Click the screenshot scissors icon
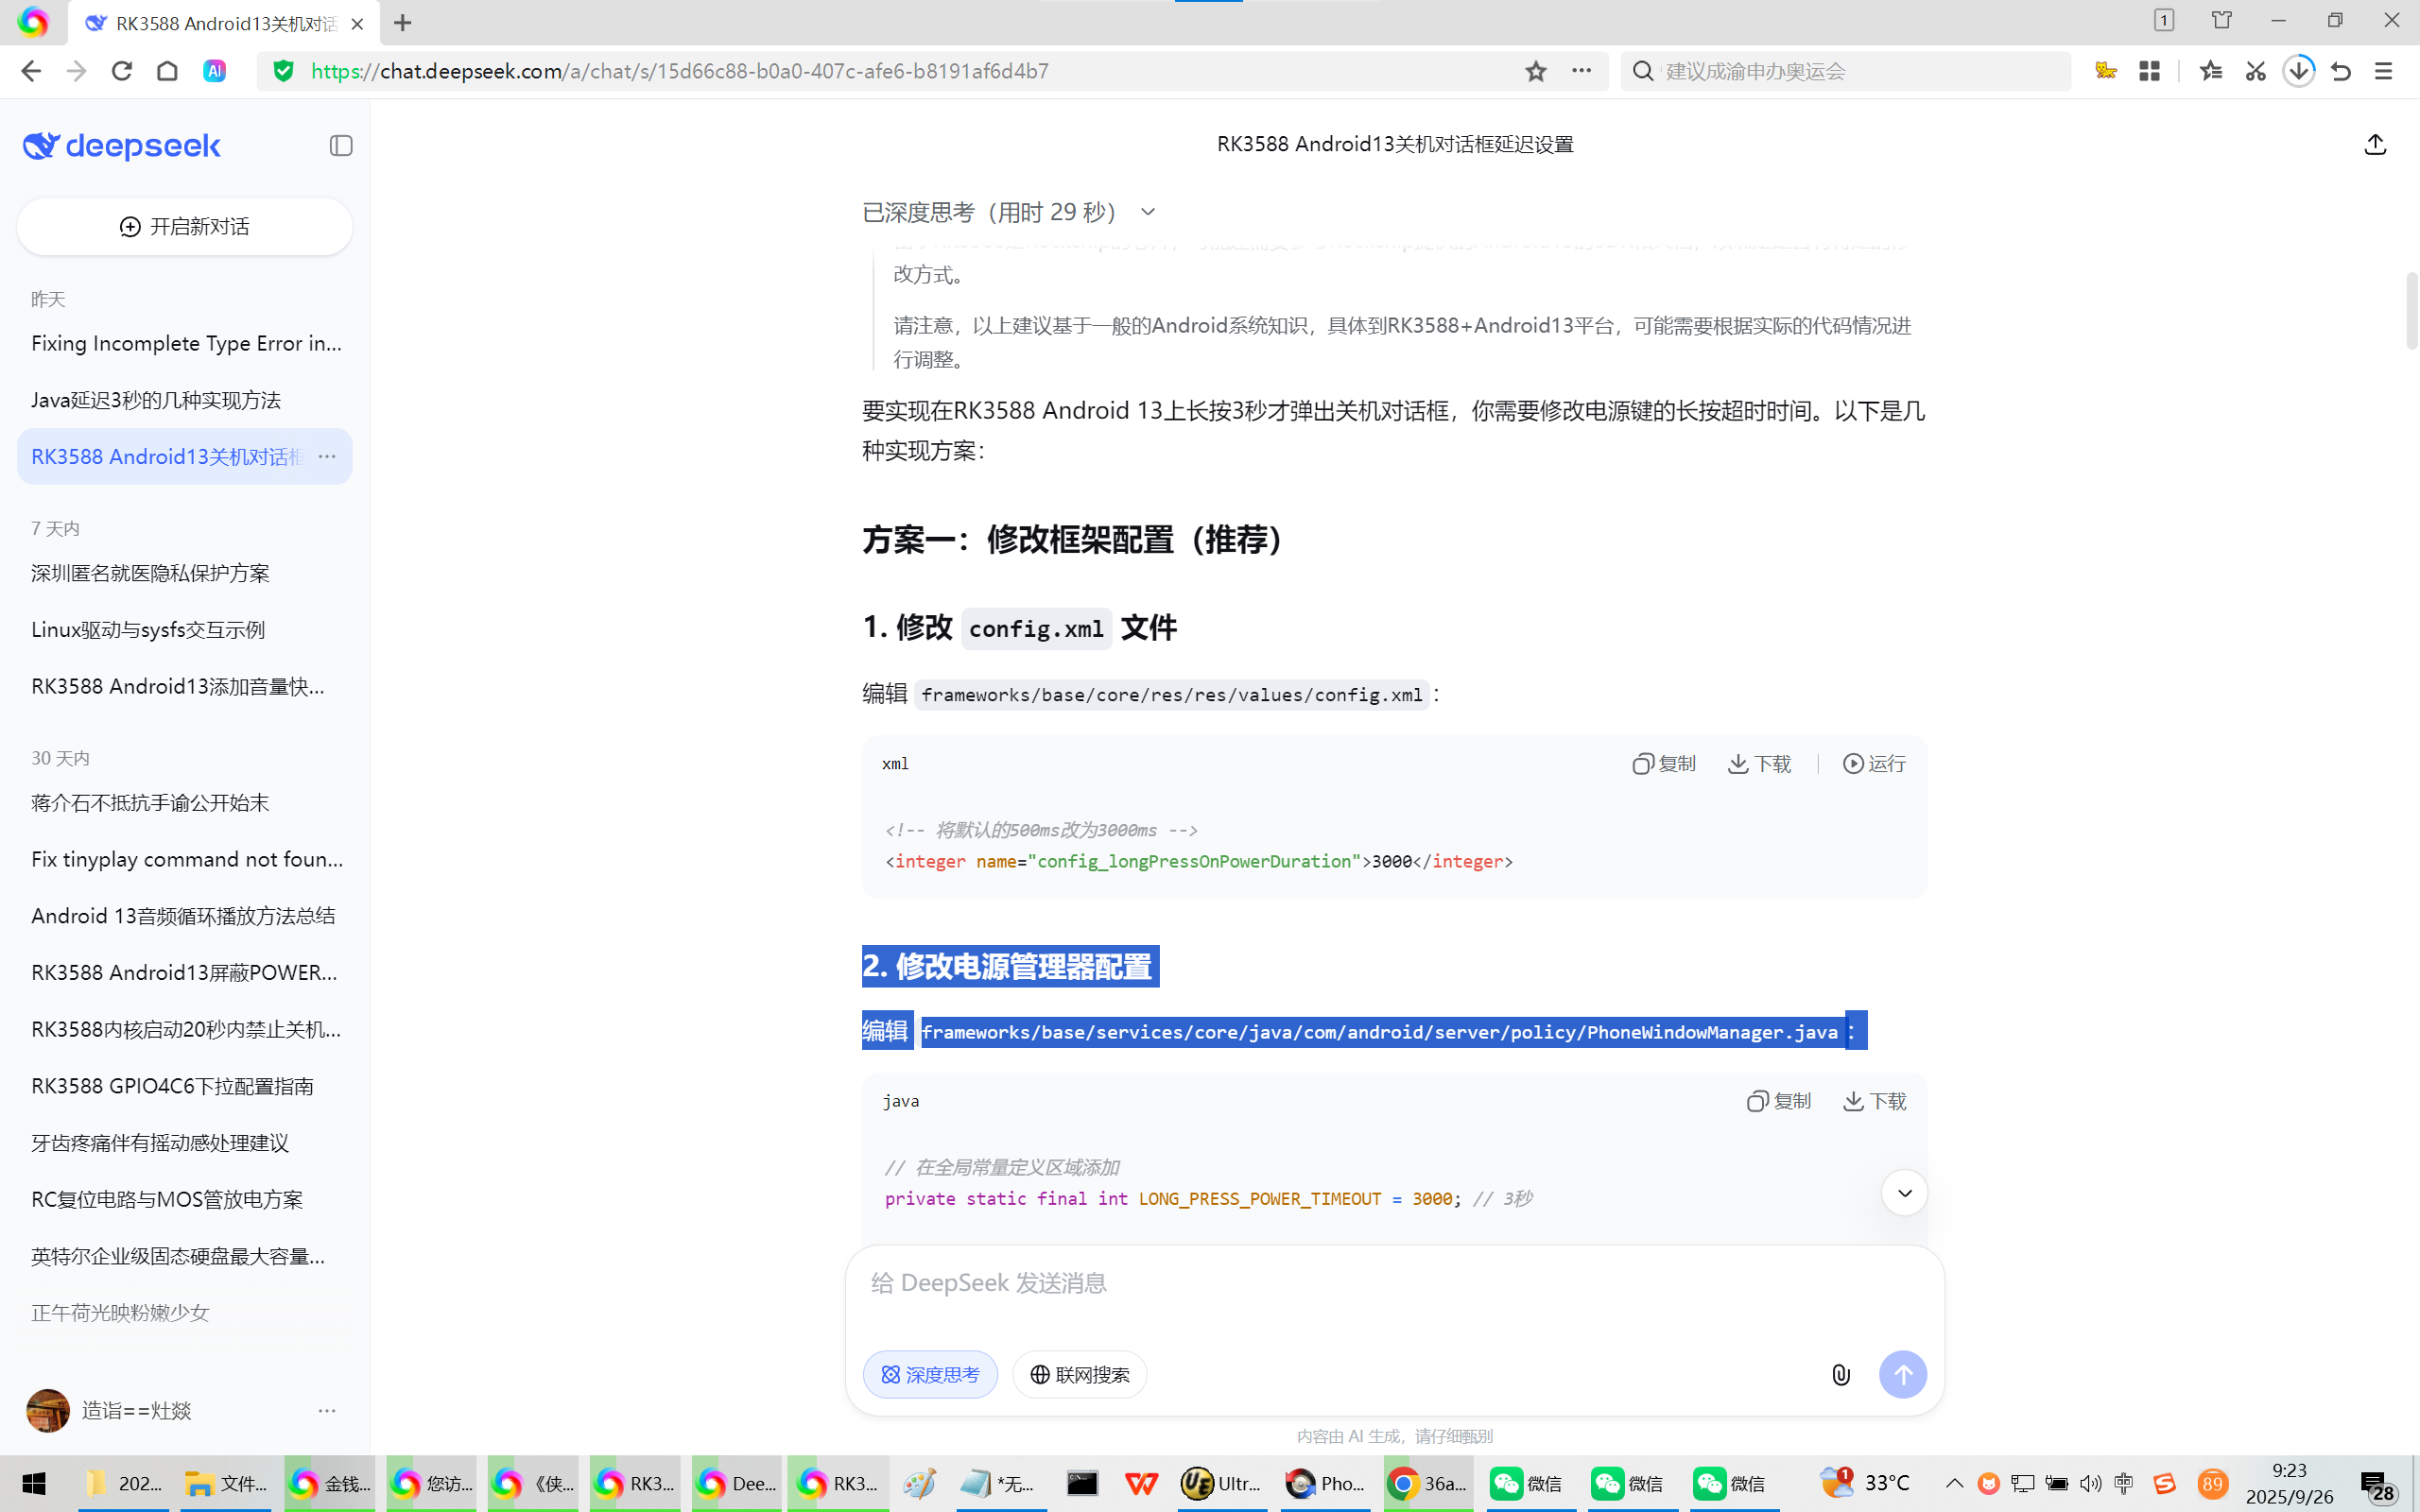The height and width of the screenshot is (1512, 2420). pyautogui.click(x=2255, y=71)
